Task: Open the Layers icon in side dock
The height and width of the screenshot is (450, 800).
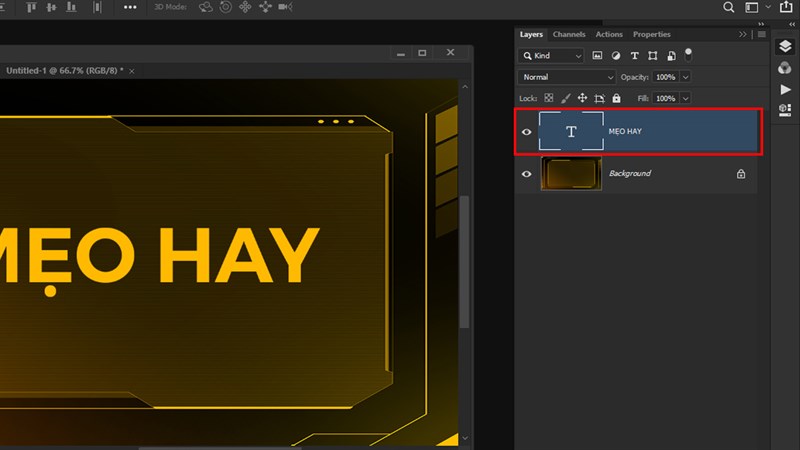Action: [x=785, y=46]
